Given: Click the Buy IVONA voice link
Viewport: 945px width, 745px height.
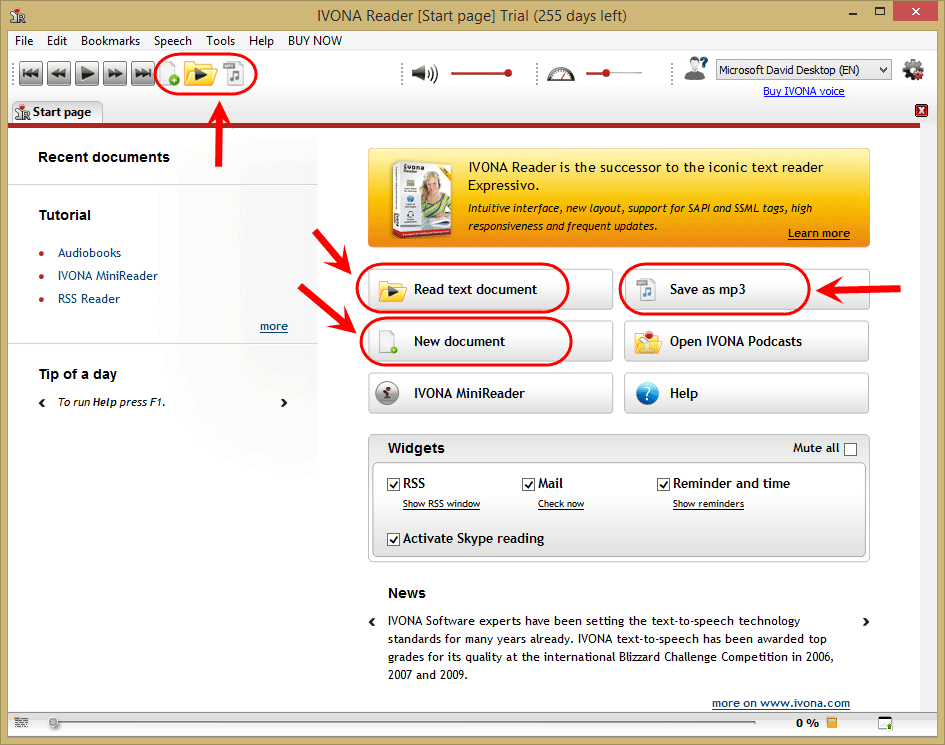Looking at the screenshot, I should coord(803,91).
